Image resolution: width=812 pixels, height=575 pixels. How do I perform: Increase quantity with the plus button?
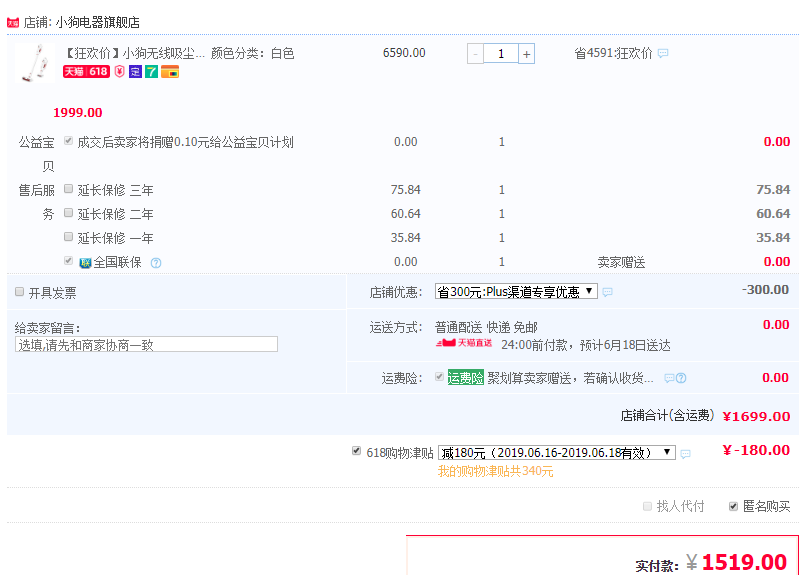coord(526,54)
